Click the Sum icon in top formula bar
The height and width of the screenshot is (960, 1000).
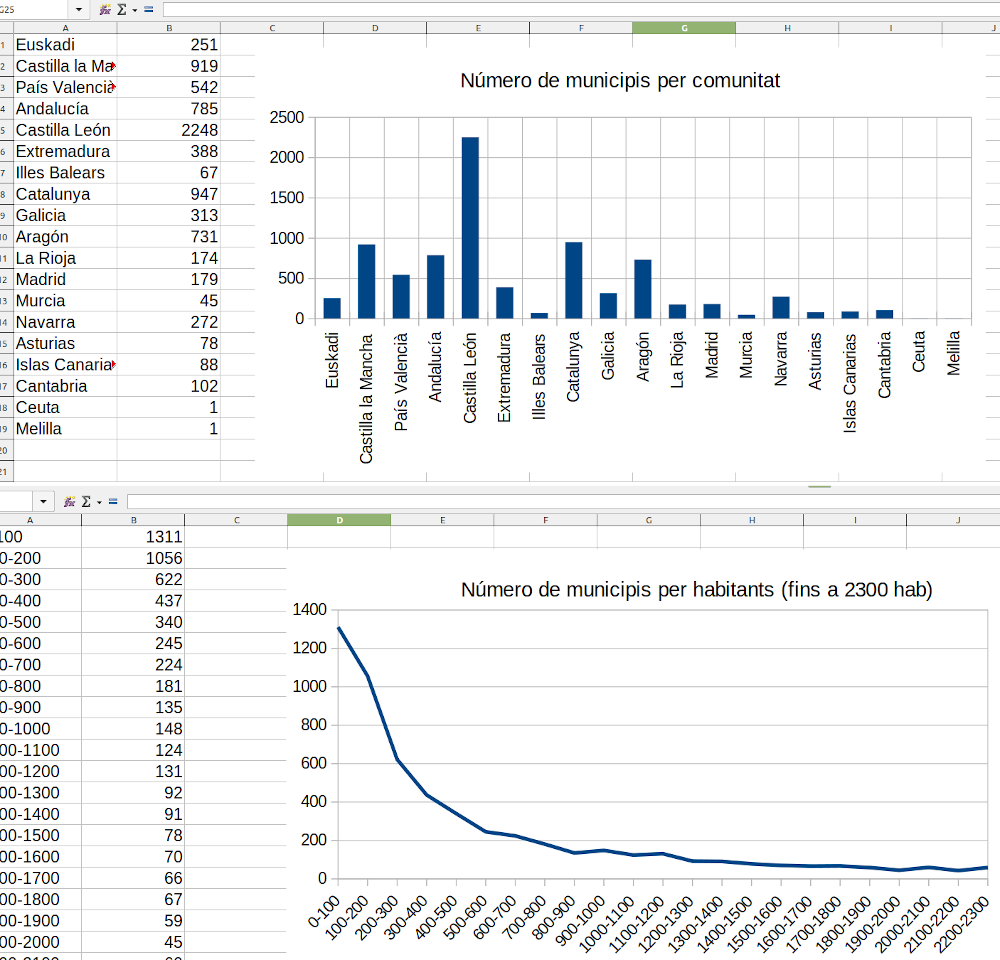(121, 9)
